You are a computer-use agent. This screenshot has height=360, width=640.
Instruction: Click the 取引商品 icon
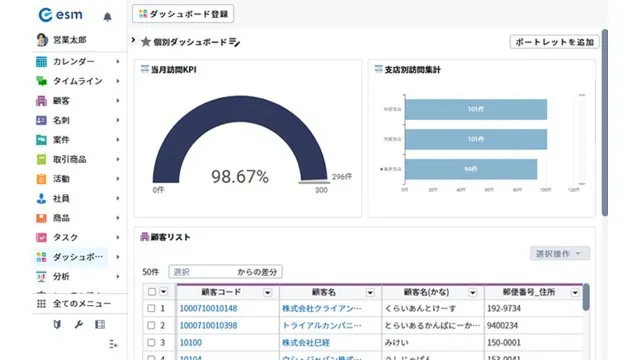(x=41, y=159)
